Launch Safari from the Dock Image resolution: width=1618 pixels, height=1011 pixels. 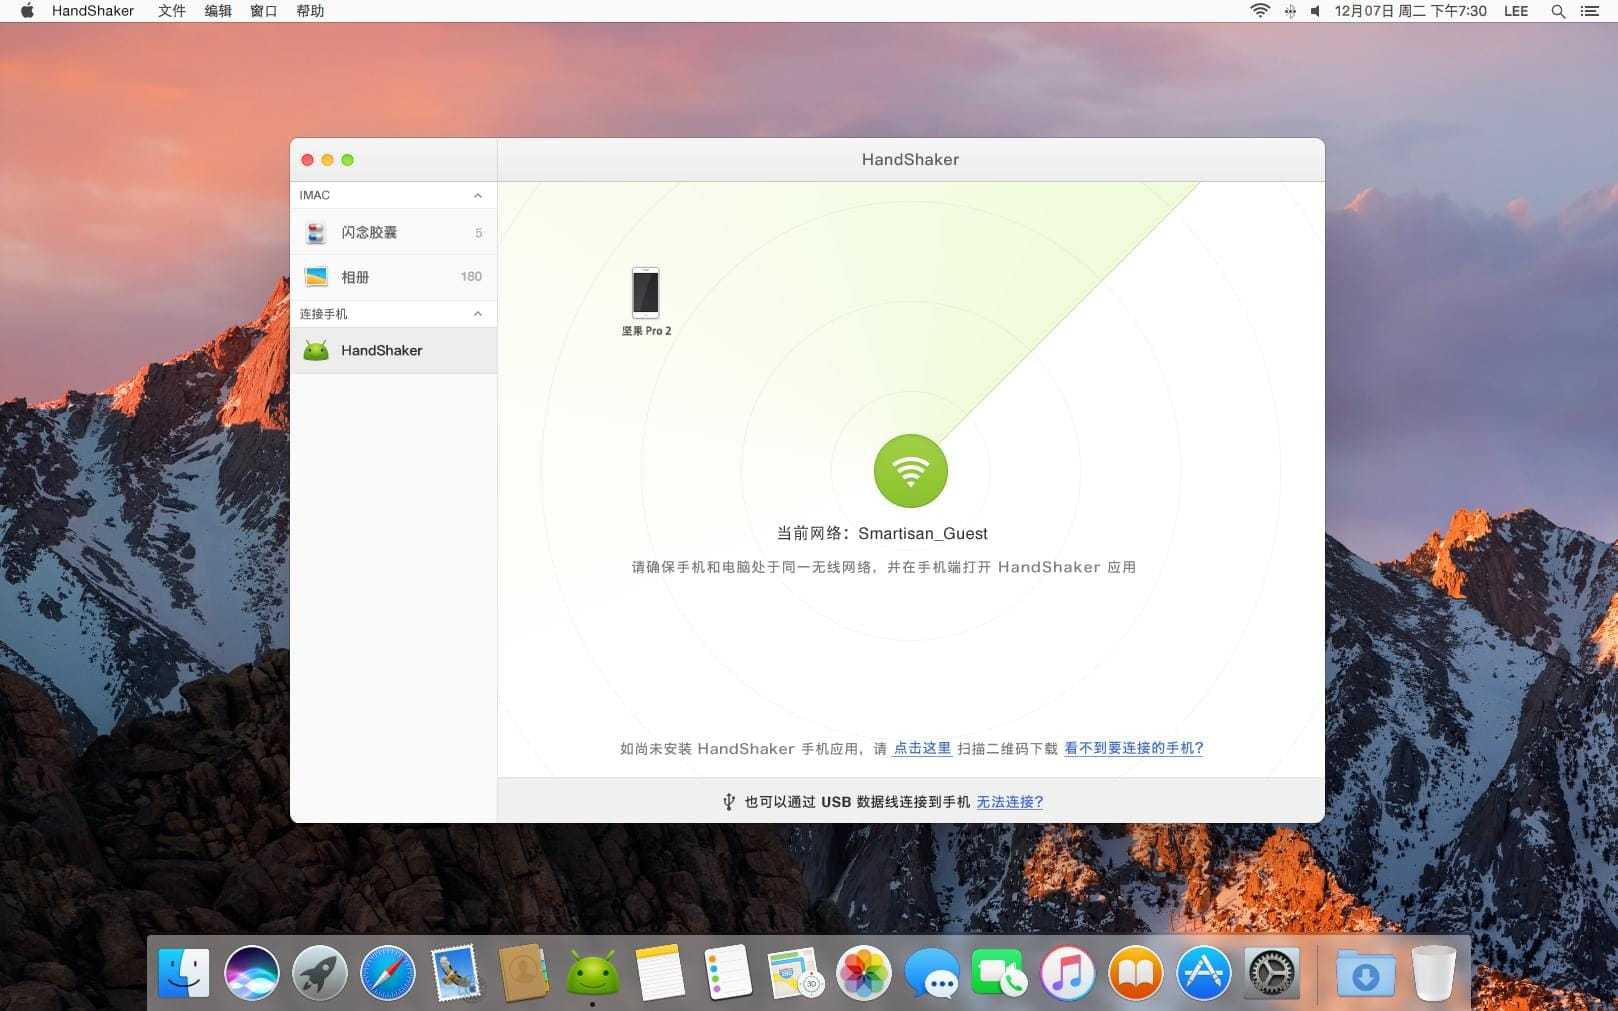coord(387,973)
